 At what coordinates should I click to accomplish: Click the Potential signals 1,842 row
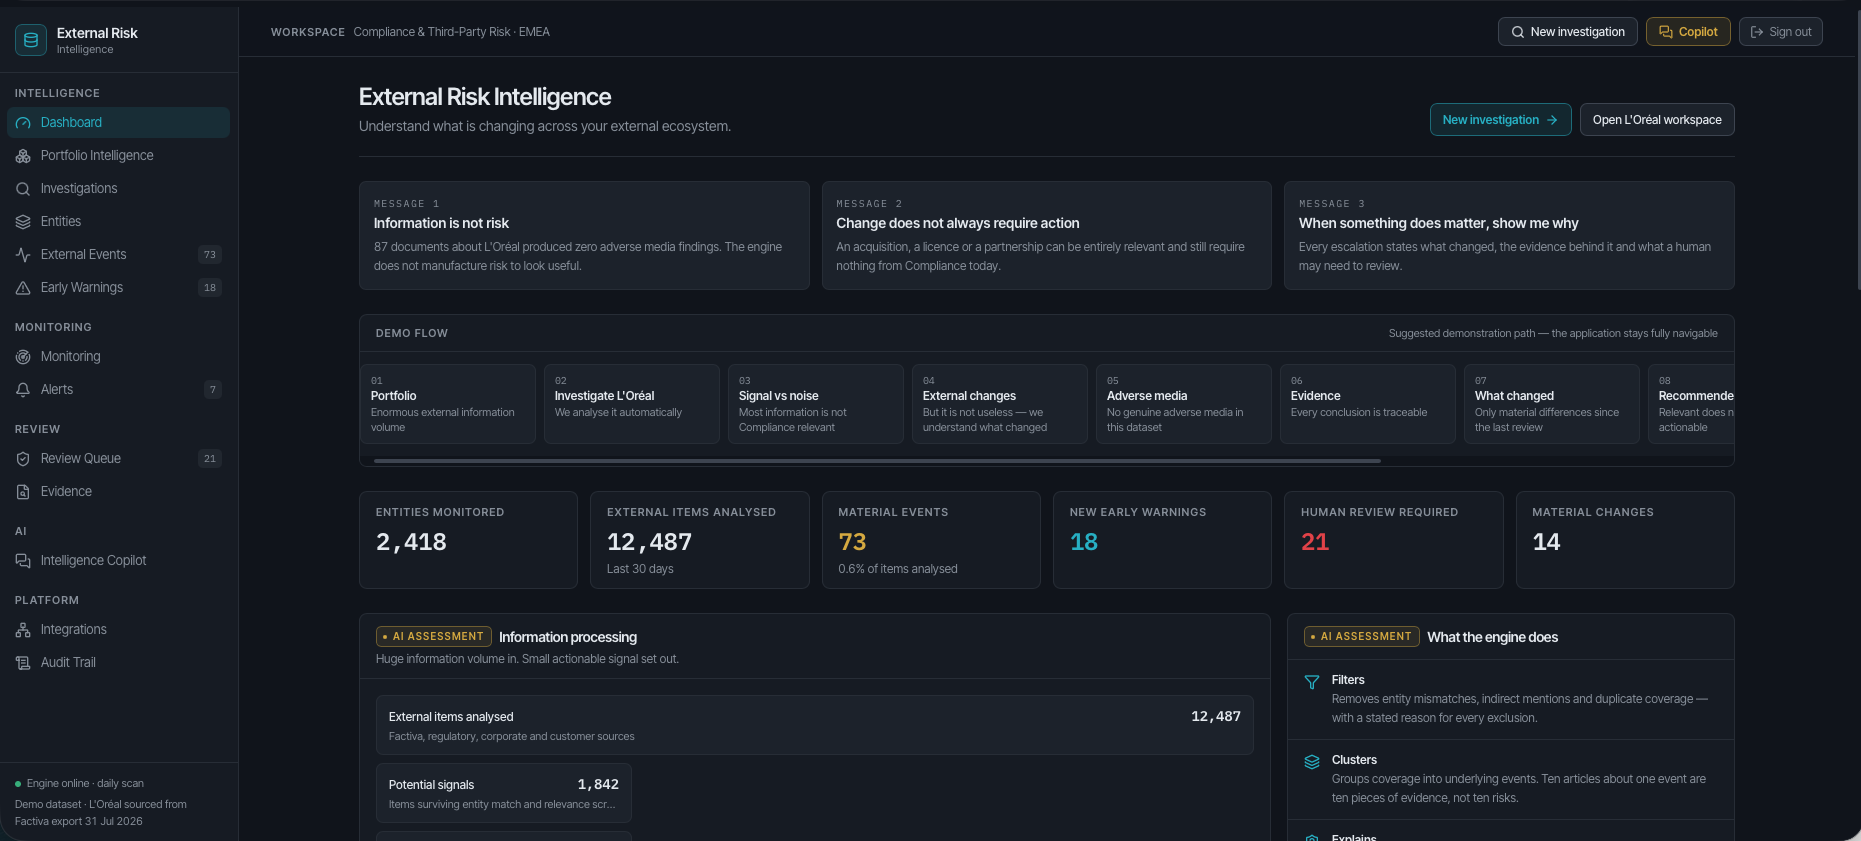[x=504, y=793]
